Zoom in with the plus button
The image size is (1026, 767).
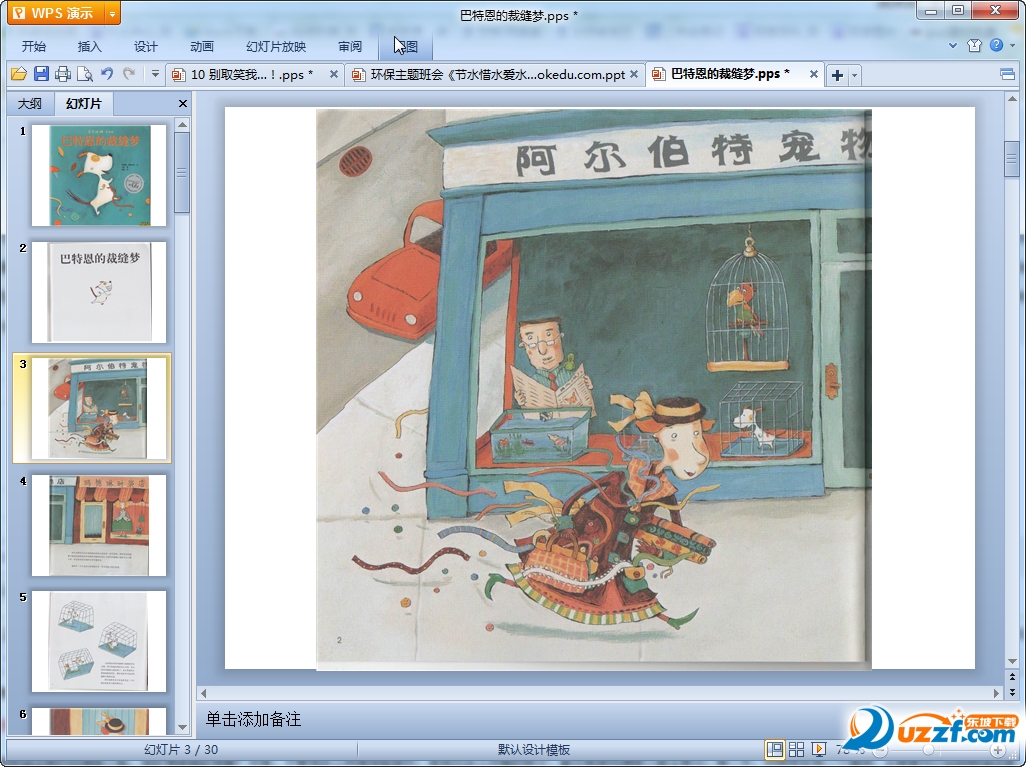[997, 750]
